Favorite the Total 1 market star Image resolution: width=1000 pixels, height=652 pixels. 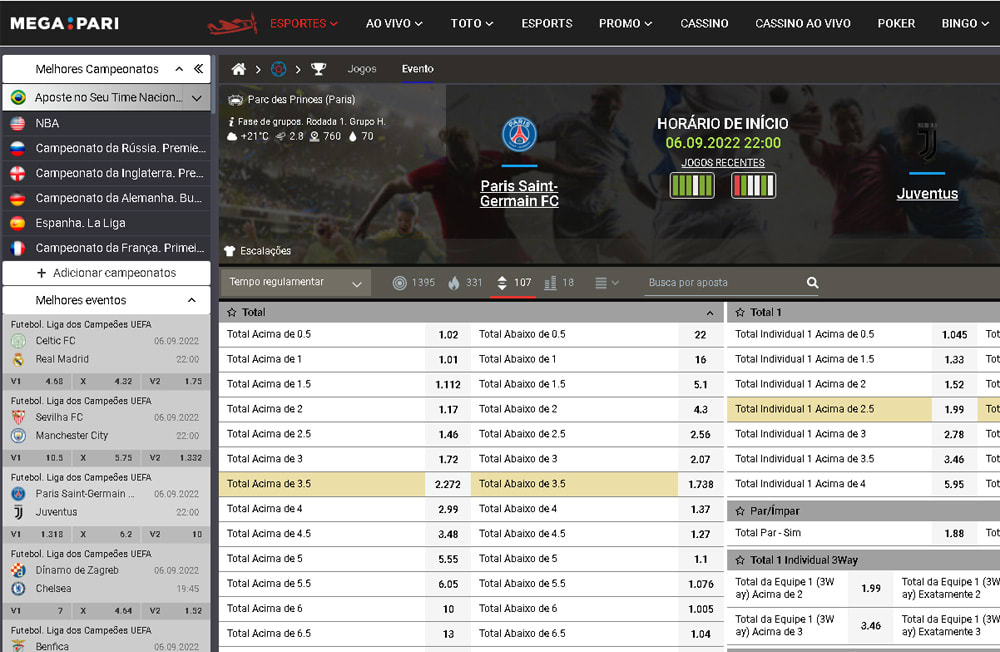[740, 313]
